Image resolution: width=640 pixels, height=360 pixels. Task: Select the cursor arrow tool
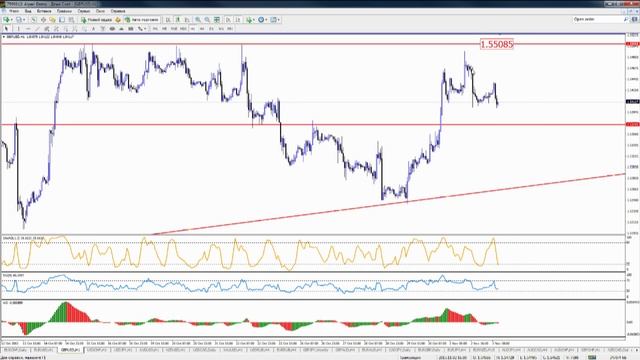click(6, 29)
